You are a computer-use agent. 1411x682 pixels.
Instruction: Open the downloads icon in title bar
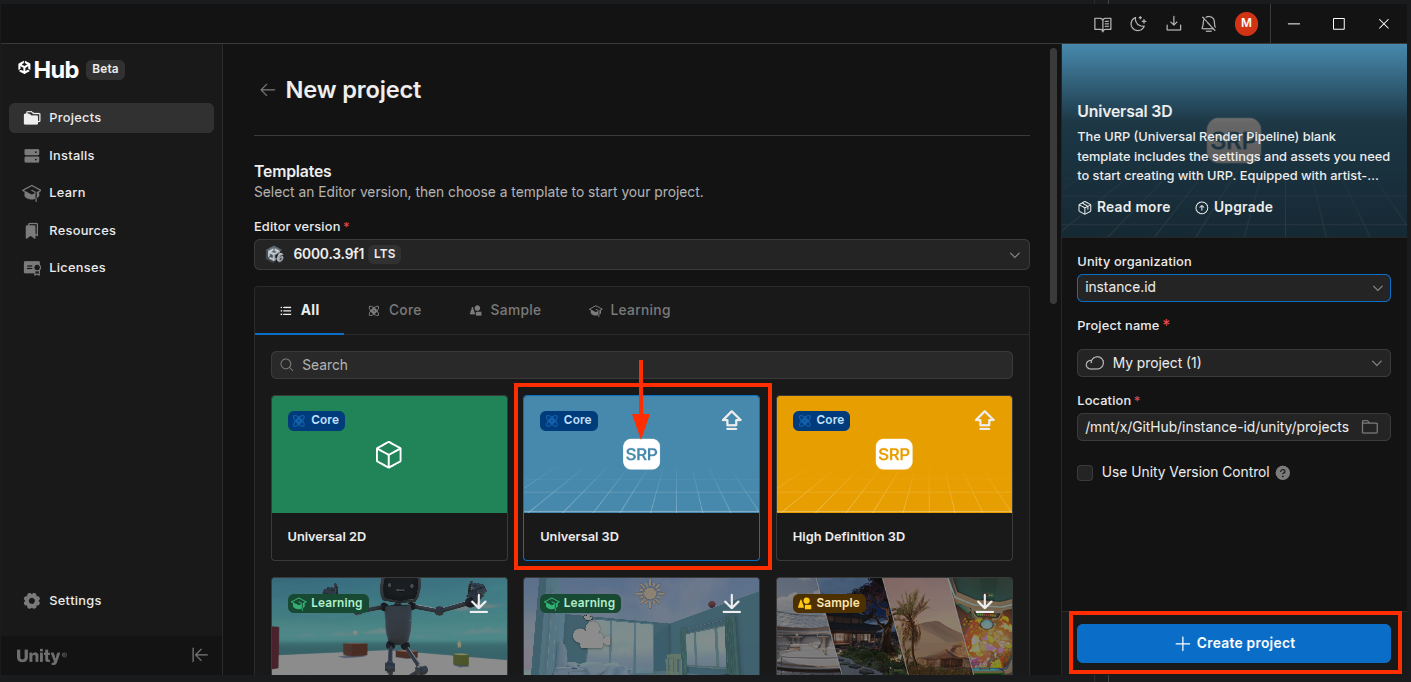(1174, 25)
